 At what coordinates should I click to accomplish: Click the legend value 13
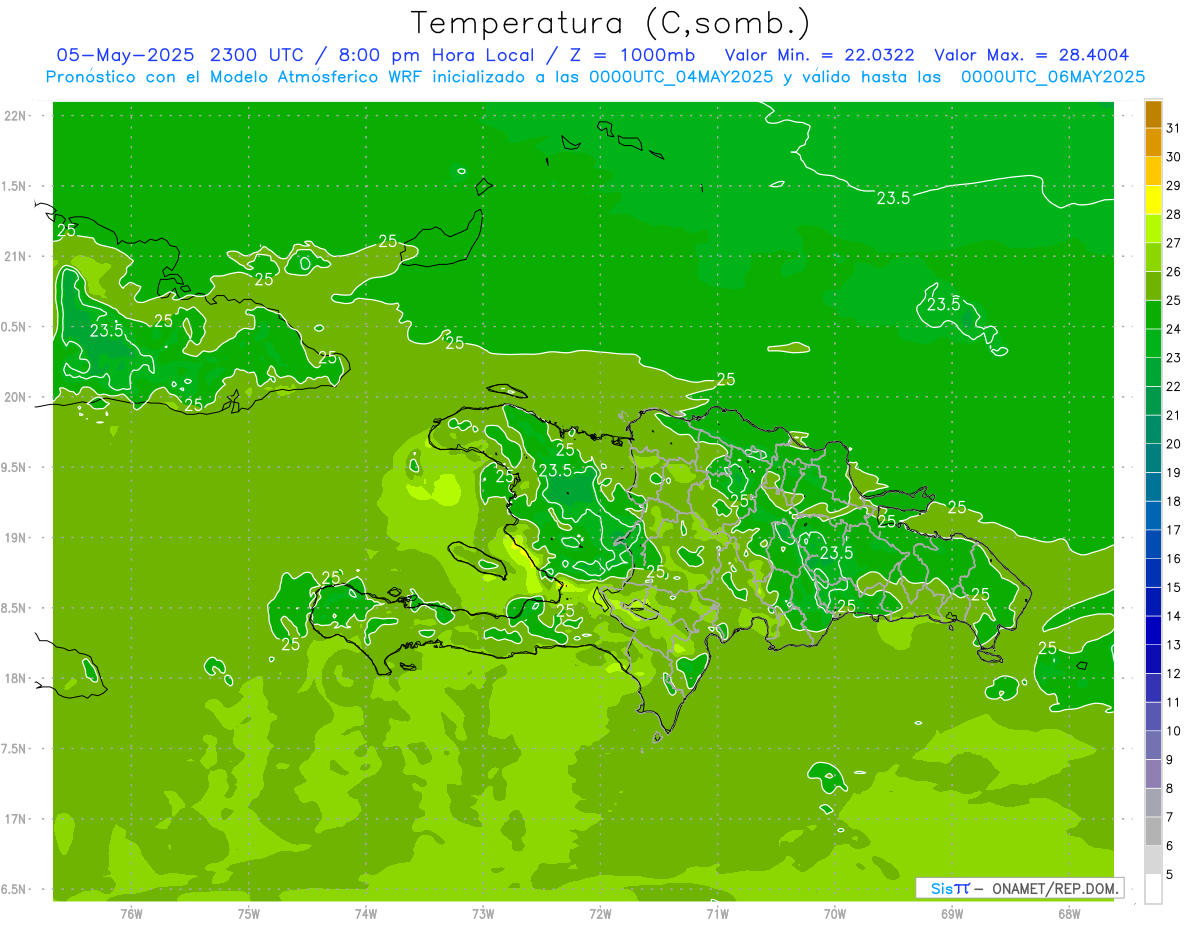1174,645
